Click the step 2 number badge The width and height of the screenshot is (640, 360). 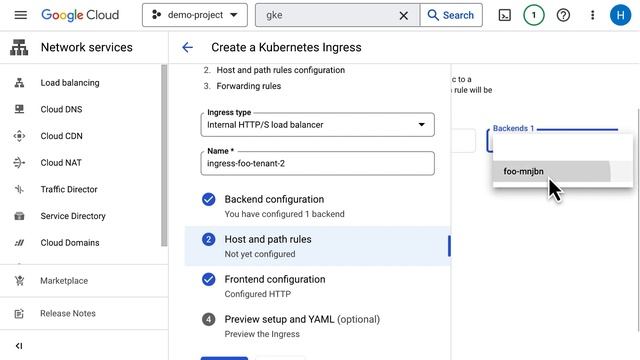(209, 239)
